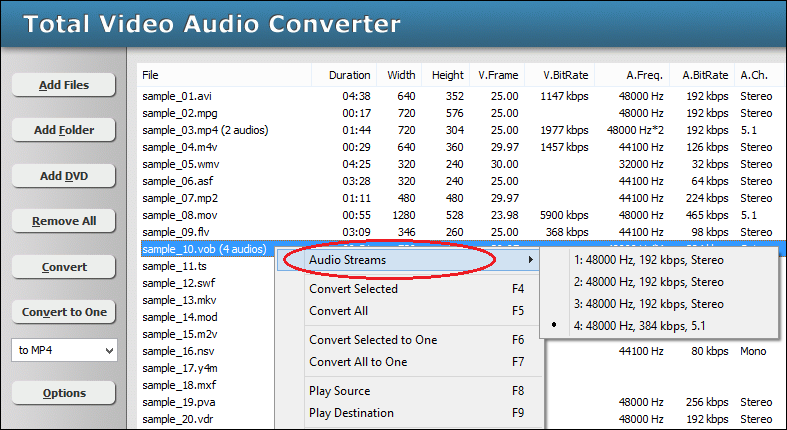Select file sample_03.mp4 (2 audios)
Image resolution: width=787 pixels, height=430 pixels.
click(x=205, y=130)
